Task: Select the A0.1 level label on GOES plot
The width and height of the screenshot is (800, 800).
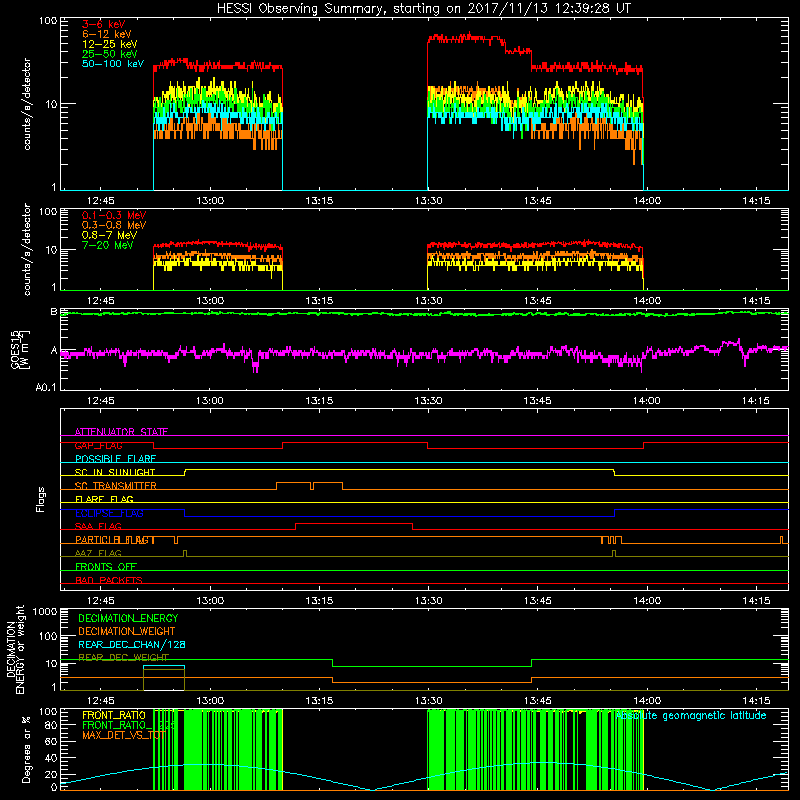Action: [x=46, y=388]
